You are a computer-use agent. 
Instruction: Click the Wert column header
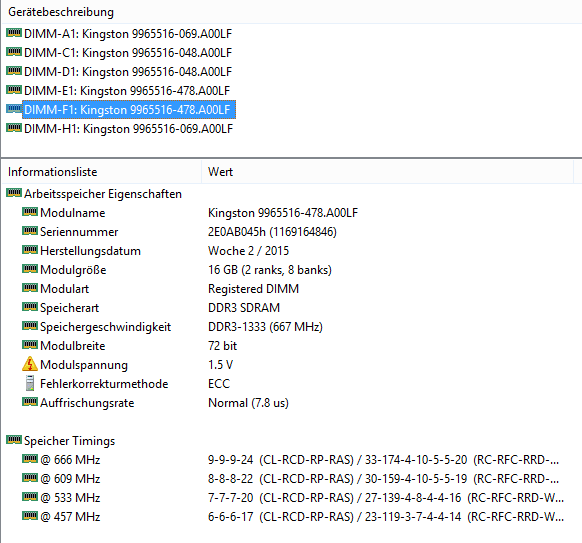point(220,172)
